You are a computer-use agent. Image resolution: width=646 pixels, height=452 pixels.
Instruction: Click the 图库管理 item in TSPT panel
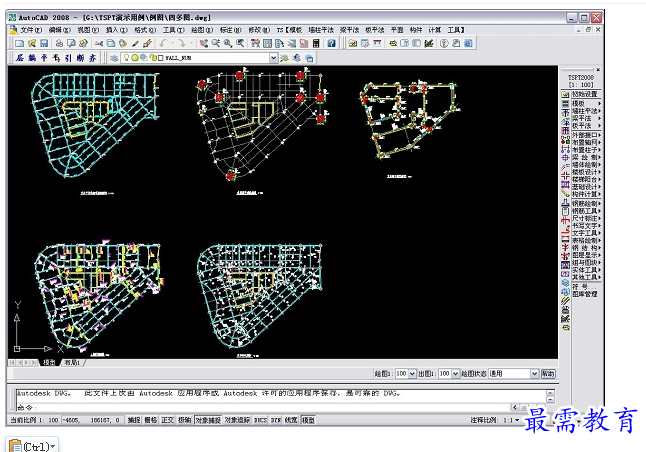click(x=582, y=294)
